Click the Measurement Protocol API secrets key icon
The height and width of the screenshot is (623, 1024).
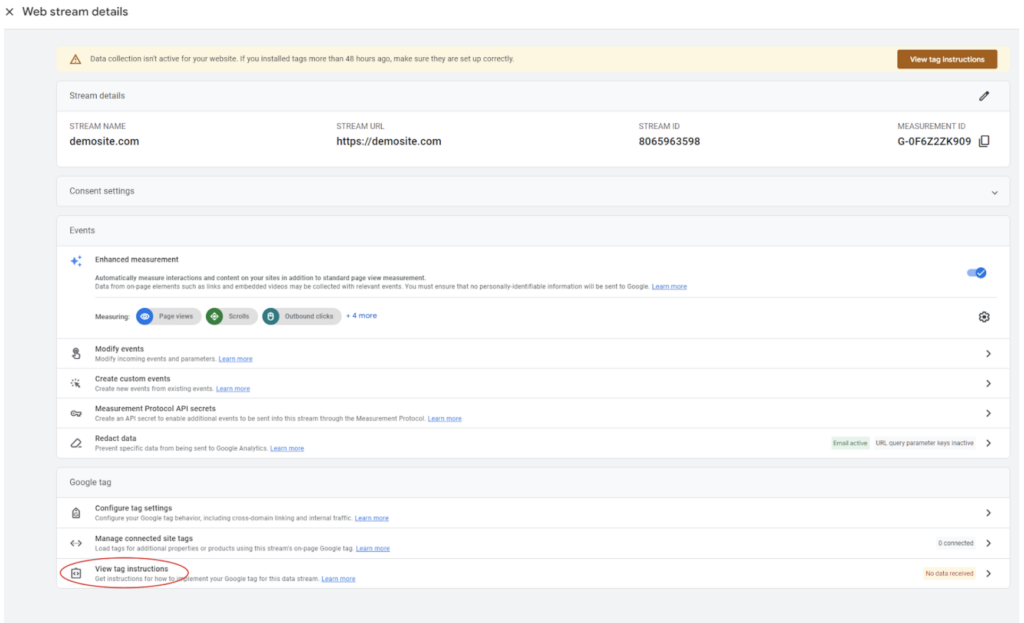point(76,413)
